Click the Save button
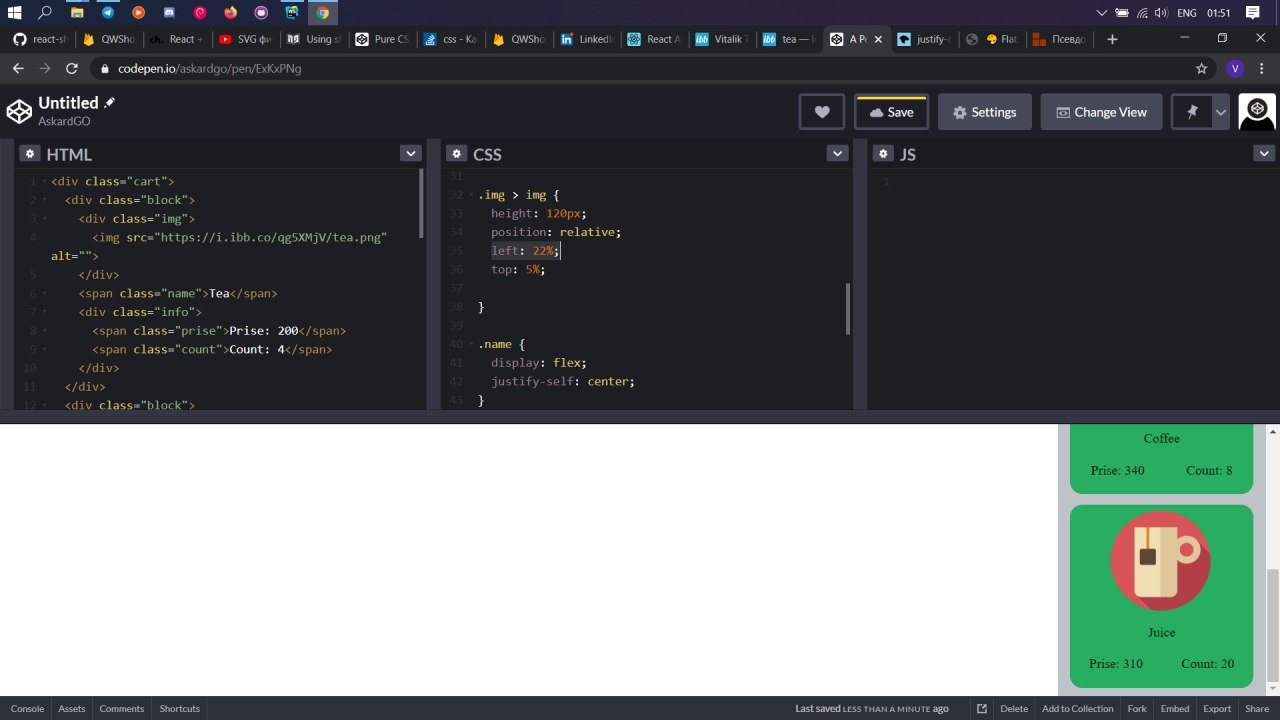1280x720 pixels. pyautogui.click(x=891, y=112)
